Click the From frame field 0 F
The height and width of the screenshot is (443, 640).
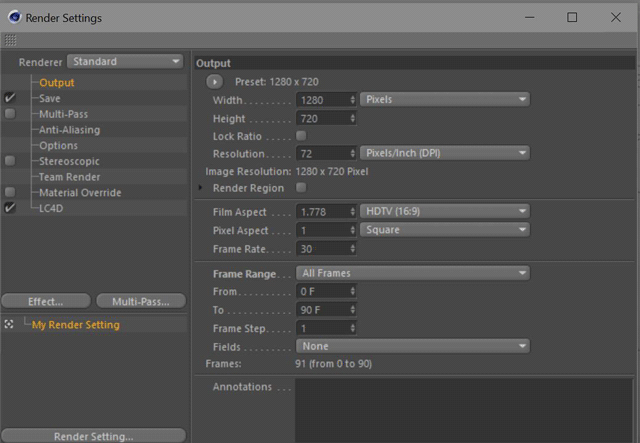click(322, 291)
